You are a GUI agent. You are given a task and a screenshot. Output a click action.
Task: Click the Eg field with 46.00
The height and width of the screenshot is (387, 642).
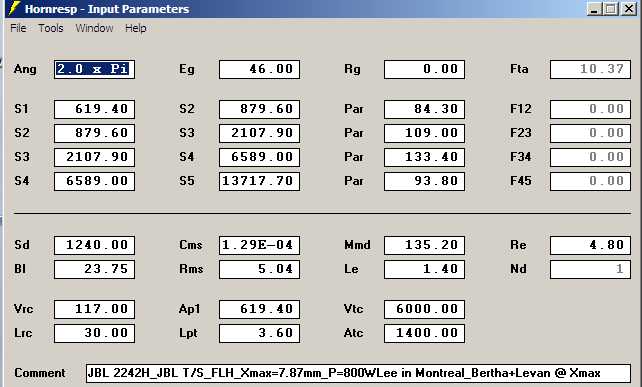point(259,69)
